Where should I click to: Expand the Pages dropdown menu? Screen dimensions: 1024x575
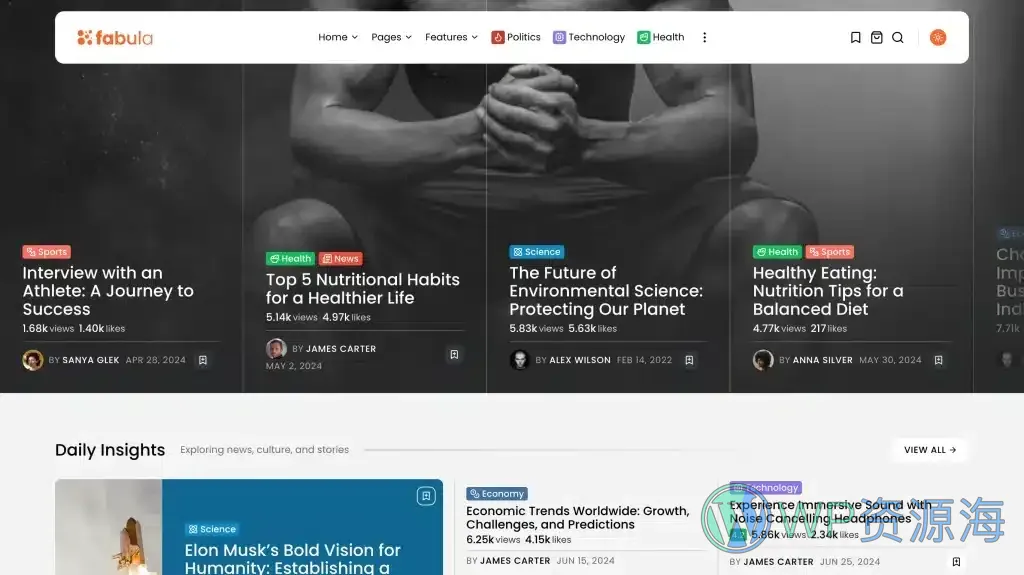(x=391, y=38)
